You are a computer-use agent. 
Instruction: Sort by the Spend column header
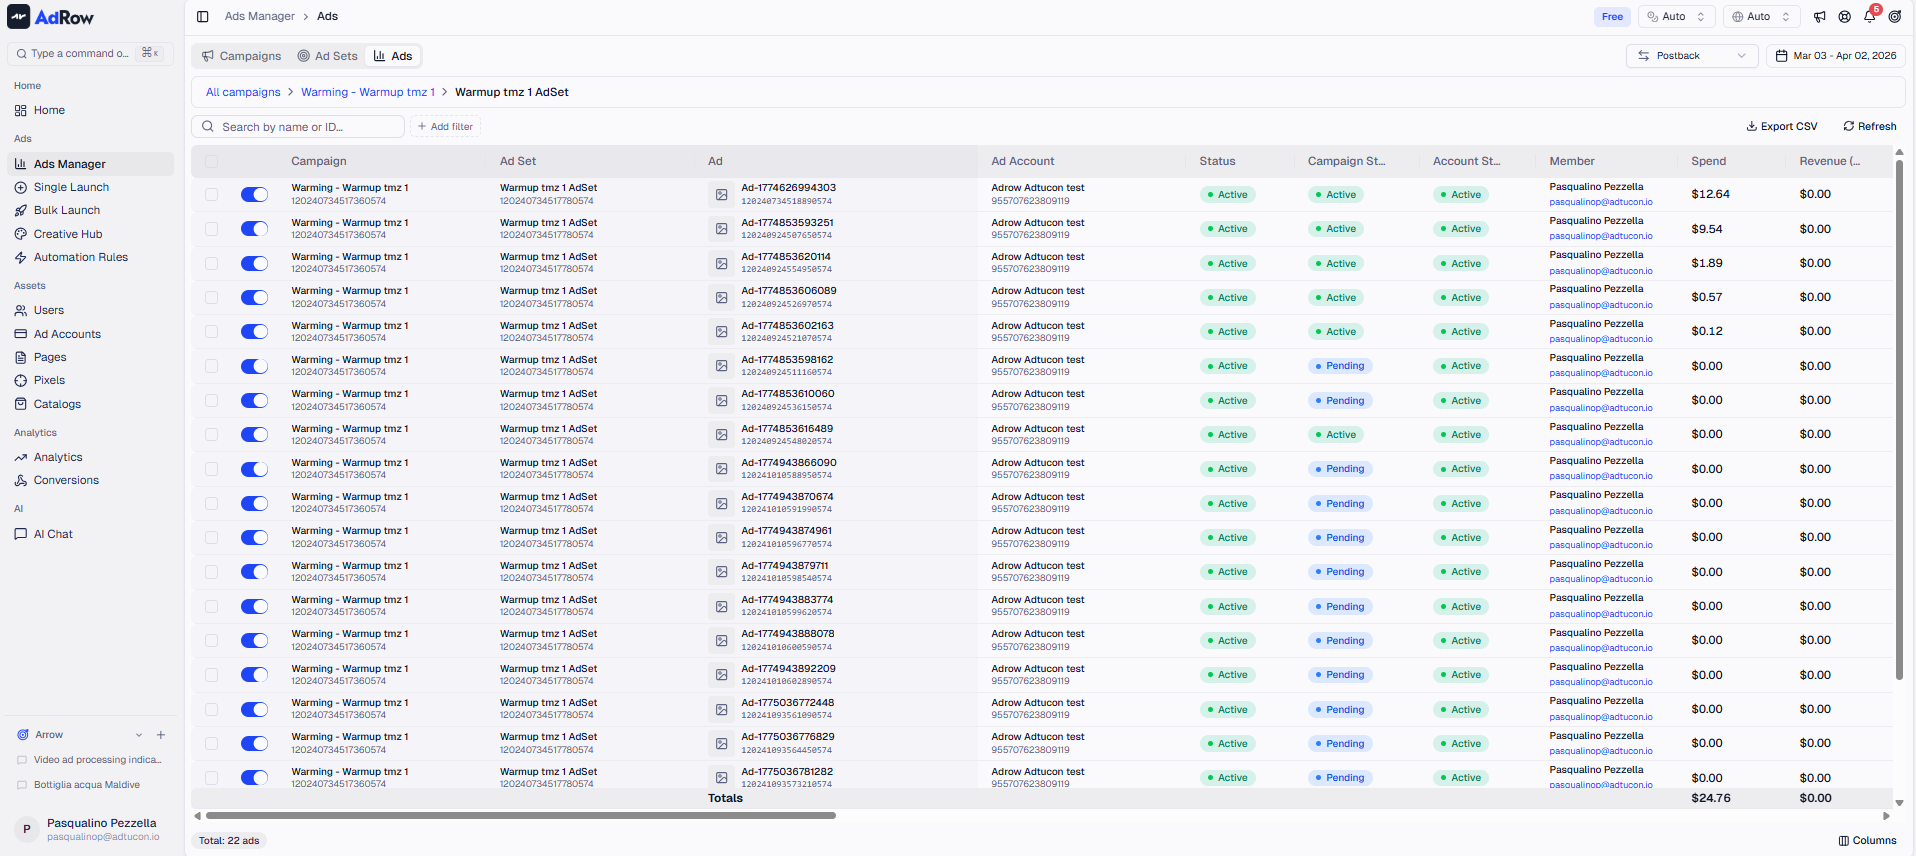[1708, 161]
